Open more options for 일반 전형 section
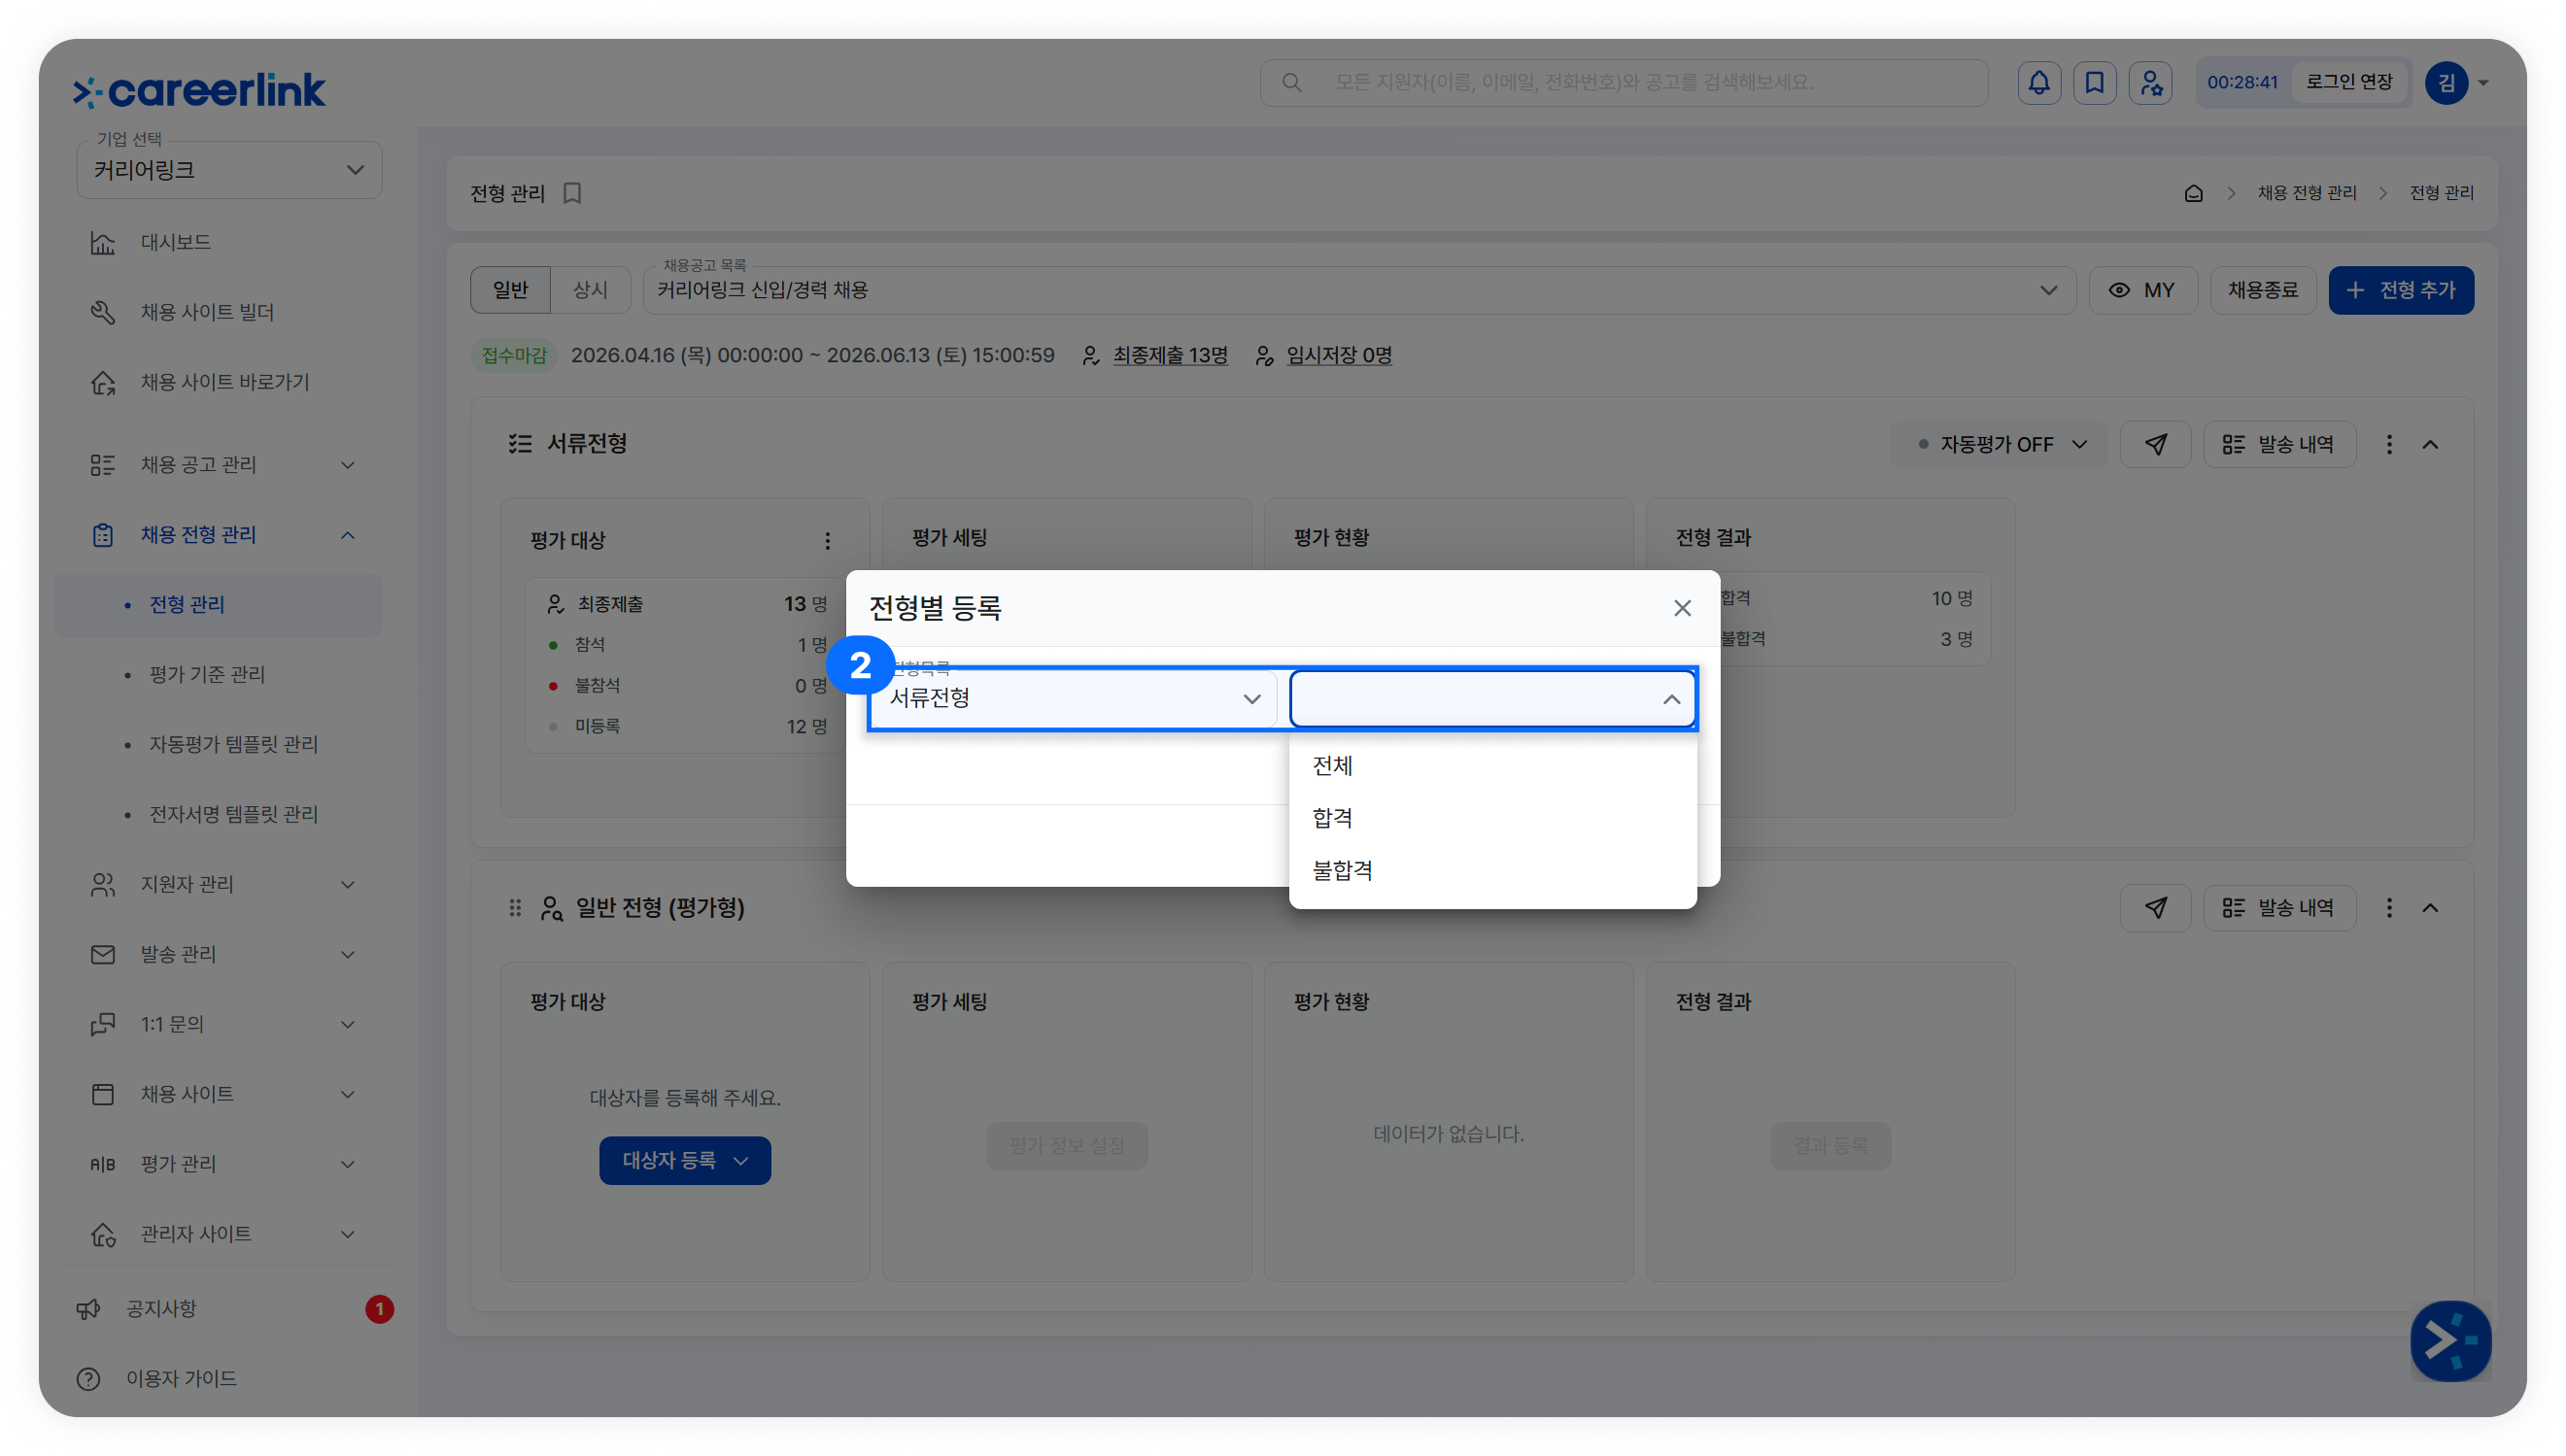This screenshot has height=1456, width=2566. [x=2389, y=907]
